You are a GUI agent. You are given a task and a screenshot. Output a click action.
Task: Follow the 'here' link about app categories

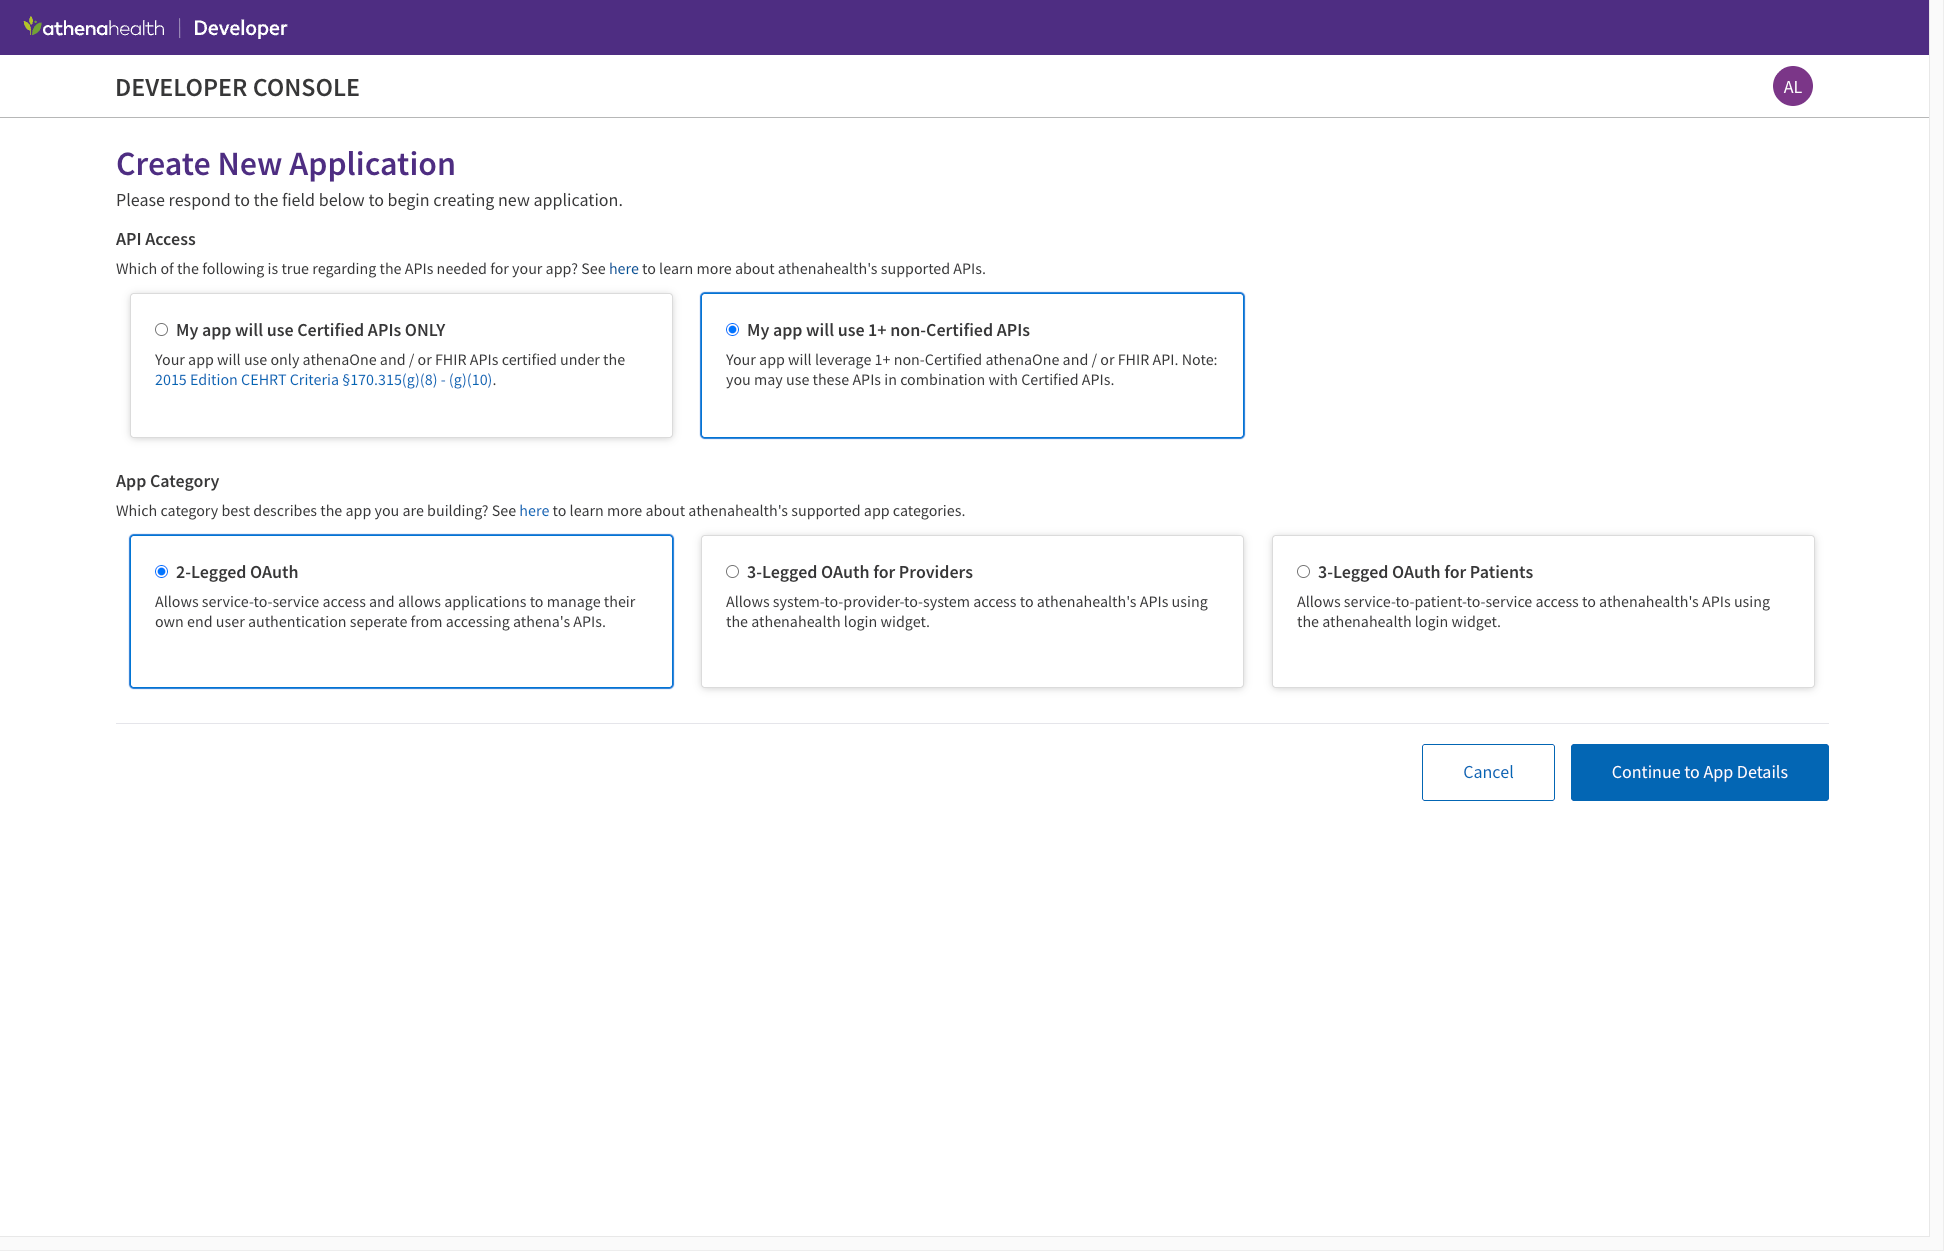coord(534,511)
